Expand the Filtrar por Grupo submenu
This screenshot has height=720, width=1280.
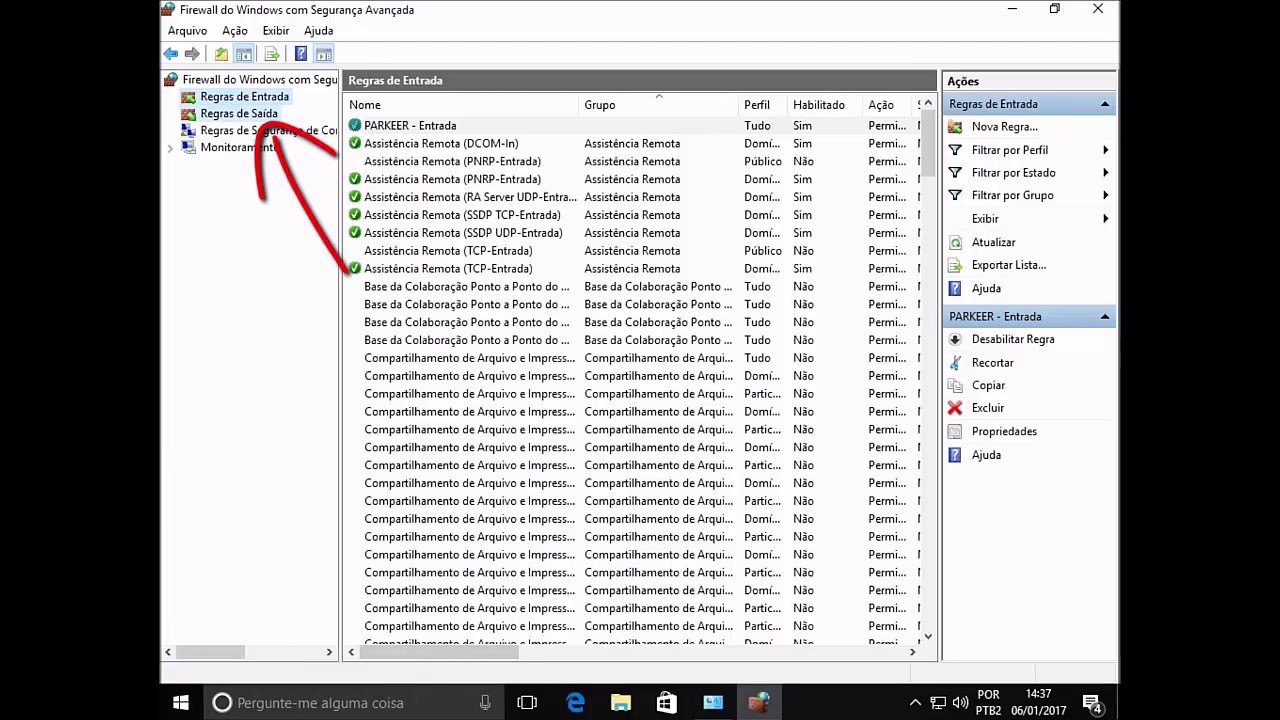click(x=1106, y=196)
